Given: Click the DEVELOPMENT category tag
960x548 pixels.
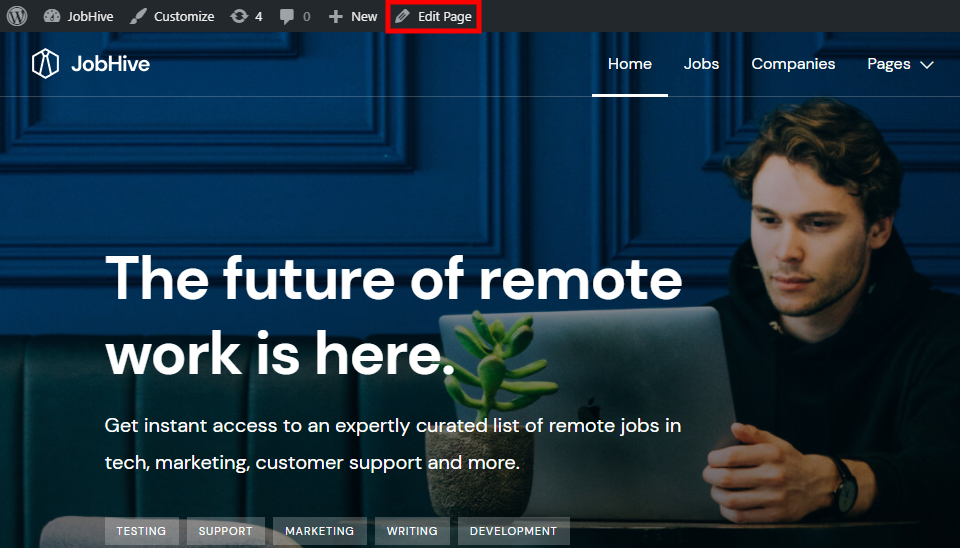Looking at the screenshot, I should [513, 531].
